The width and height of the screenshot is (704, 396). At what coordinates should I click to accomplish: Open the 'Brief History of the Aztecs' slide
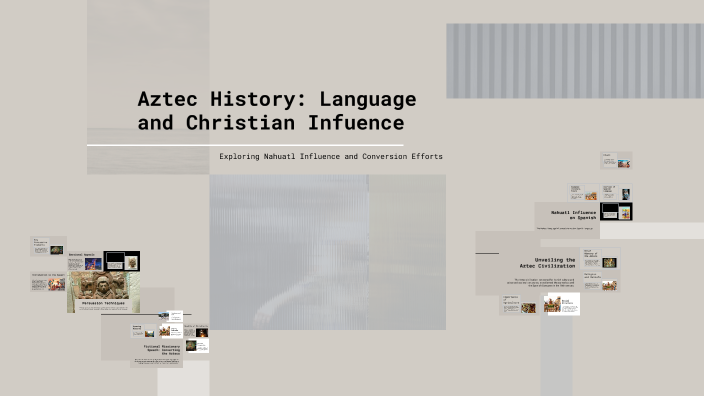coord(601,259)
